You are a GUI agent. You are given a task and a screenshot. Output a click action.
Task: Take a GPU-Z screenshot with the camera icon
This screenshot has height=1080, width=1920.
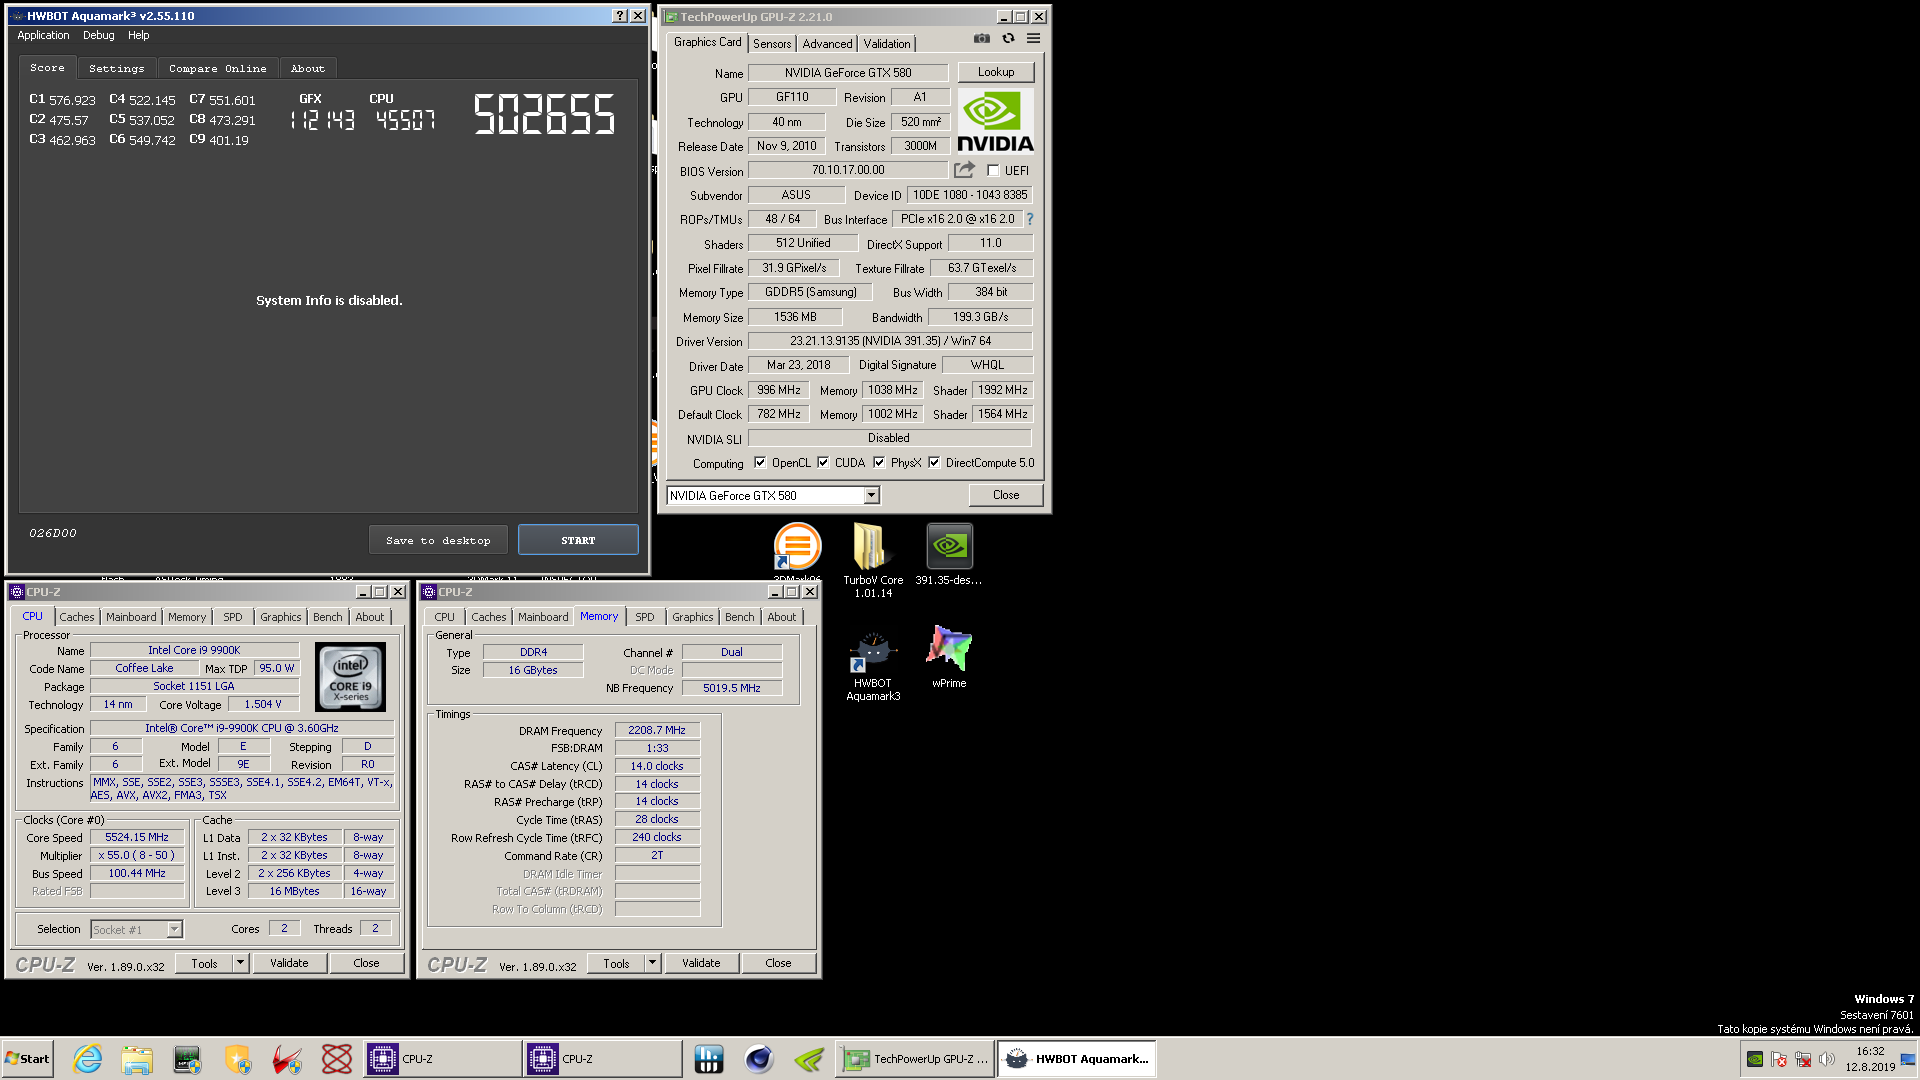(x=982, y=38)
